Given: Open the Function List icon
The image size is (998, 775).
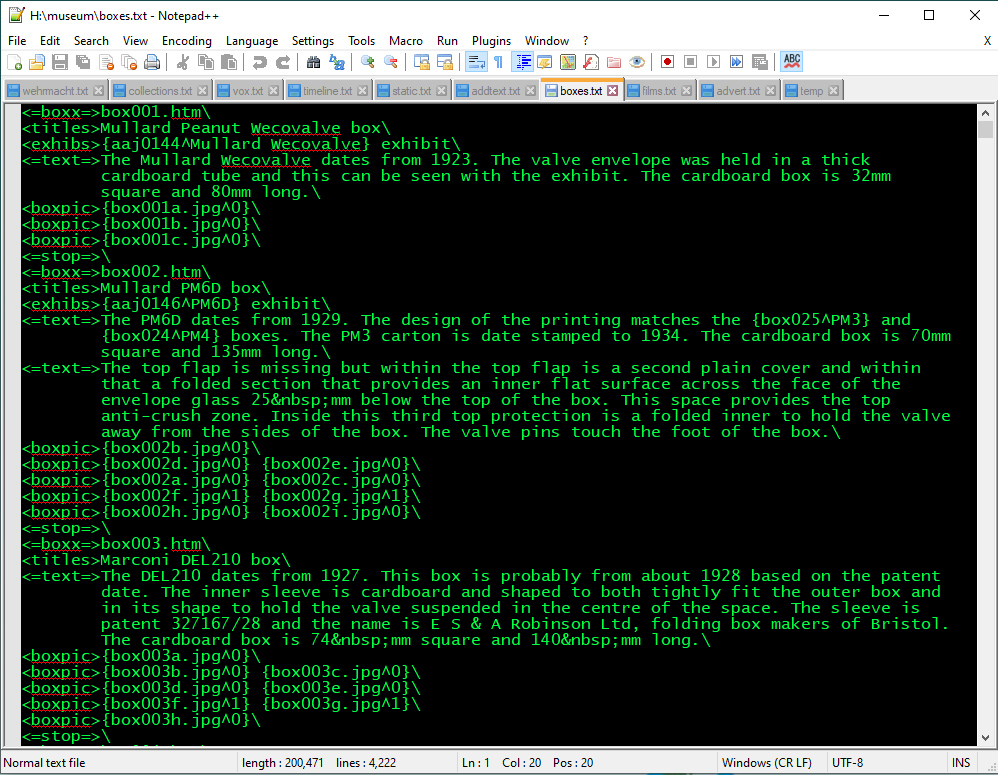Looking at the screenshot, I should pos(591,62).
